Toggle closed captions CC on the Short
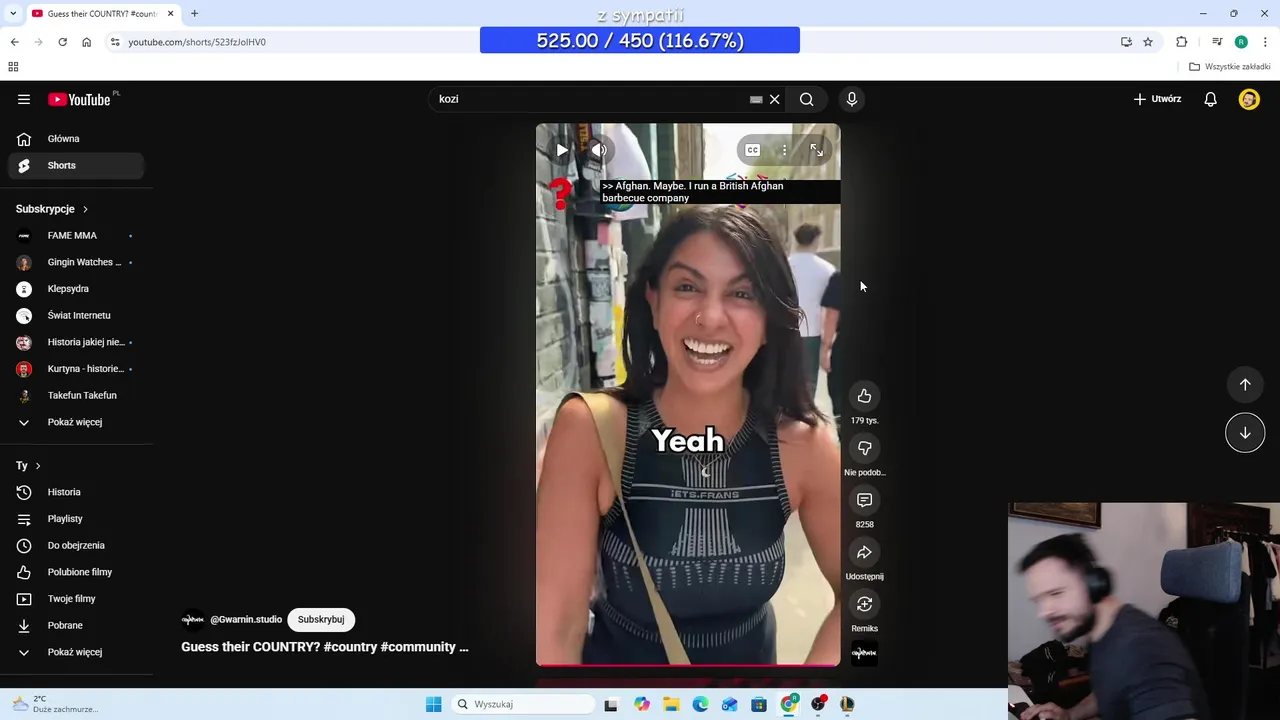This screenshot has width=1280, height=720. (x=753, y=150)
